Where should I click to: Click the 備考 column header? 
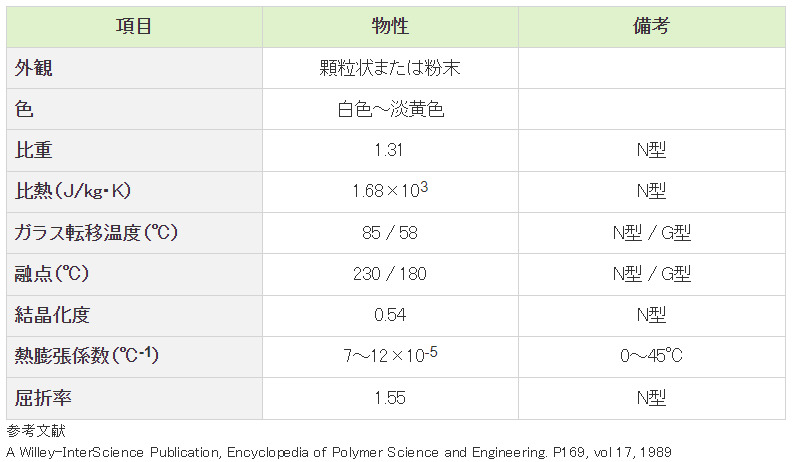651,26
